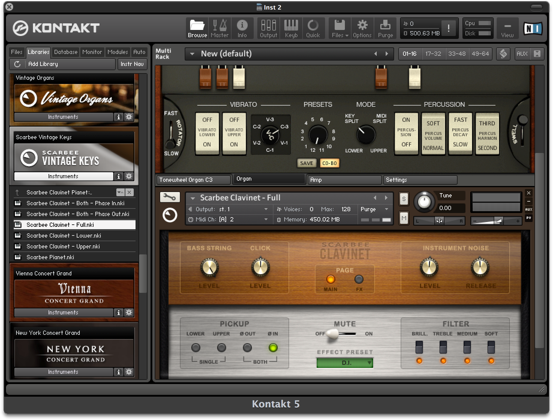Select the Pickup Lower button
This screenshot has height=420, width=553.
point(195,348)
